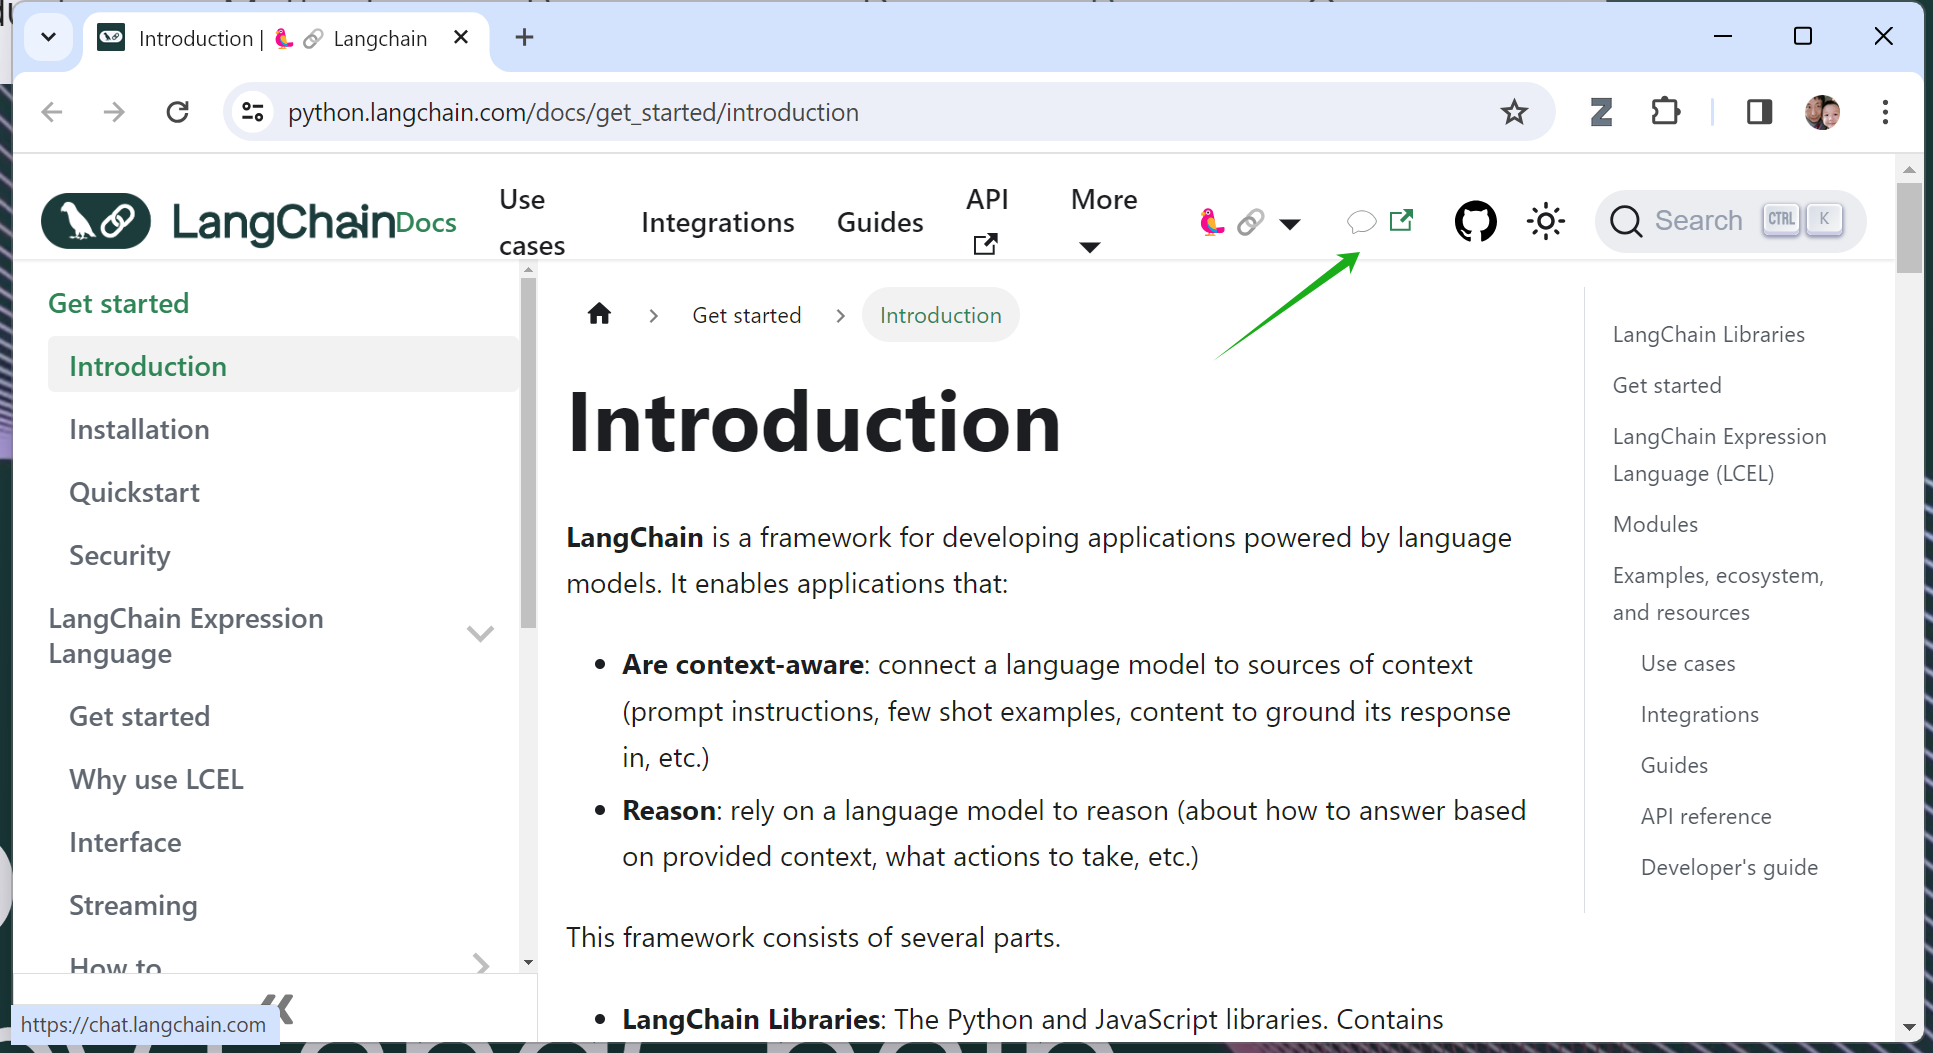Collapse the LangChain Expression Language section
This screenshot has height=1053, width=1933.
pyautogui.click(x=480, y=634)
